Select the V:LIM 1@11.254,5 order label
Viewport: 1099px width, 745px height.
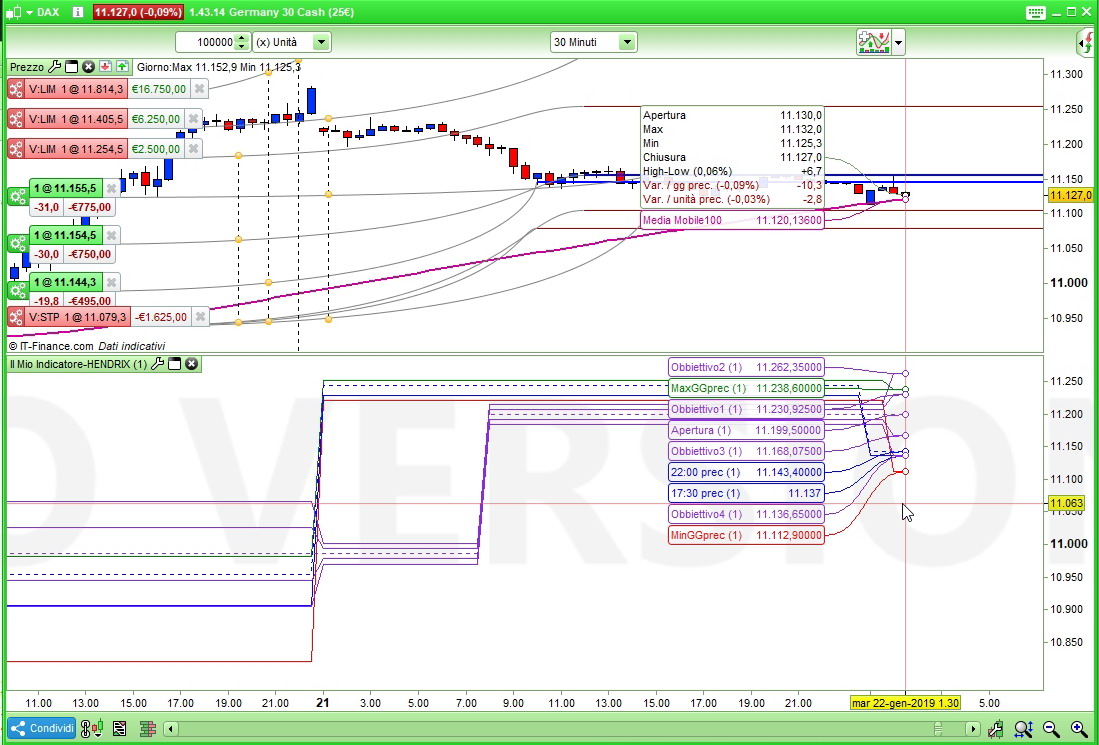[76, 149]
